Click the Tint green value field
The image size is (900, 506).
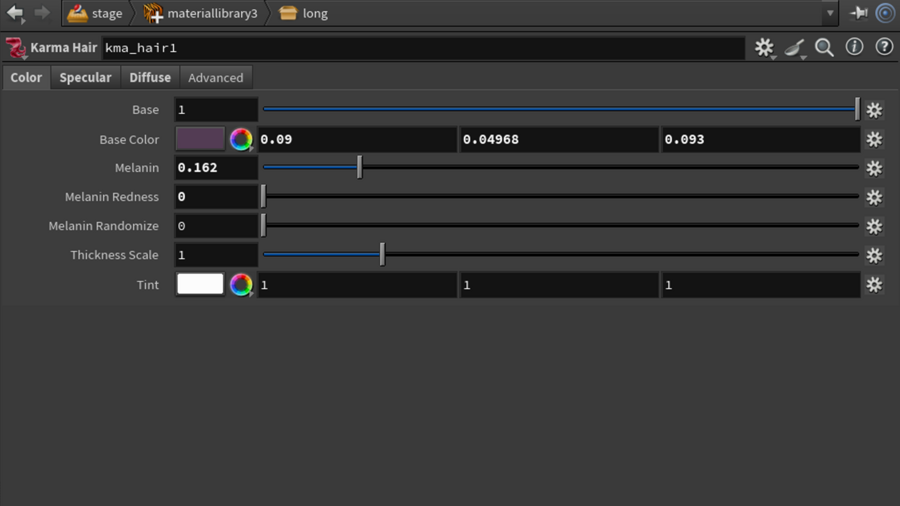559,285
